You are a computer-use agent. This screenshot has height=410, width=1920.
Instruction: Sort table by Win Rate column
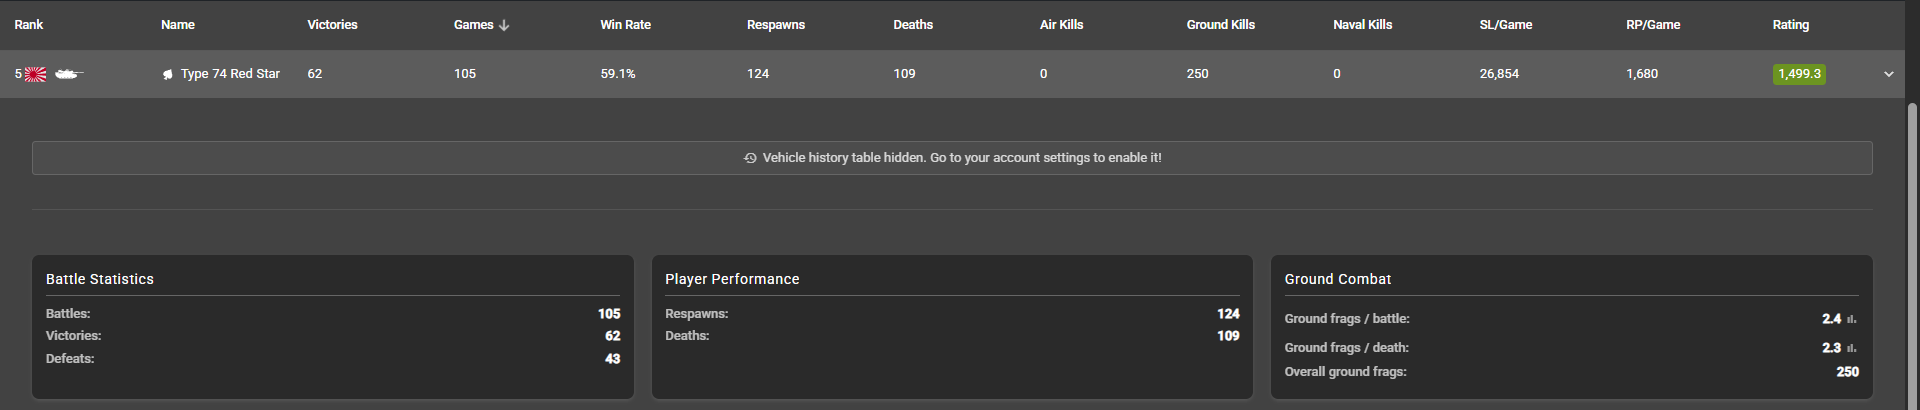pos(625,25)
